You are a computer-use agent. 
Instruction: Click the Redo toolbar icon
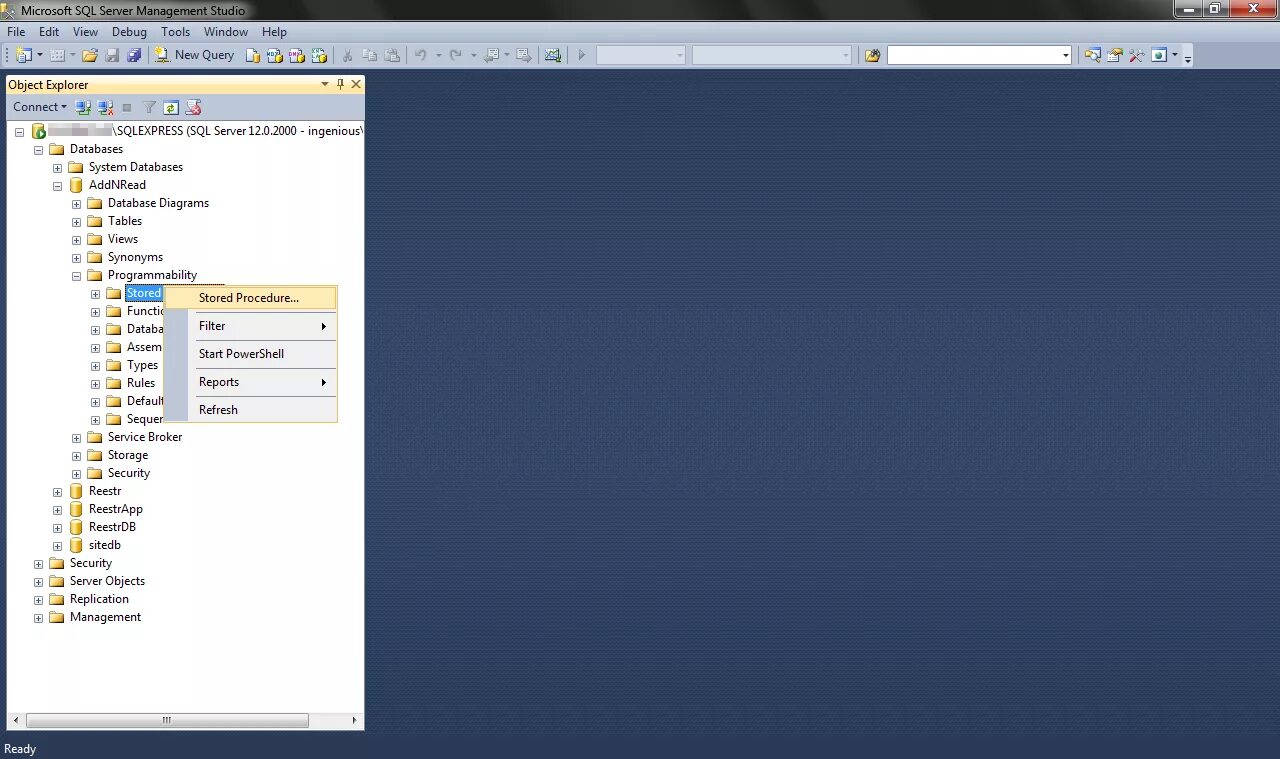[x=456, y=55]
